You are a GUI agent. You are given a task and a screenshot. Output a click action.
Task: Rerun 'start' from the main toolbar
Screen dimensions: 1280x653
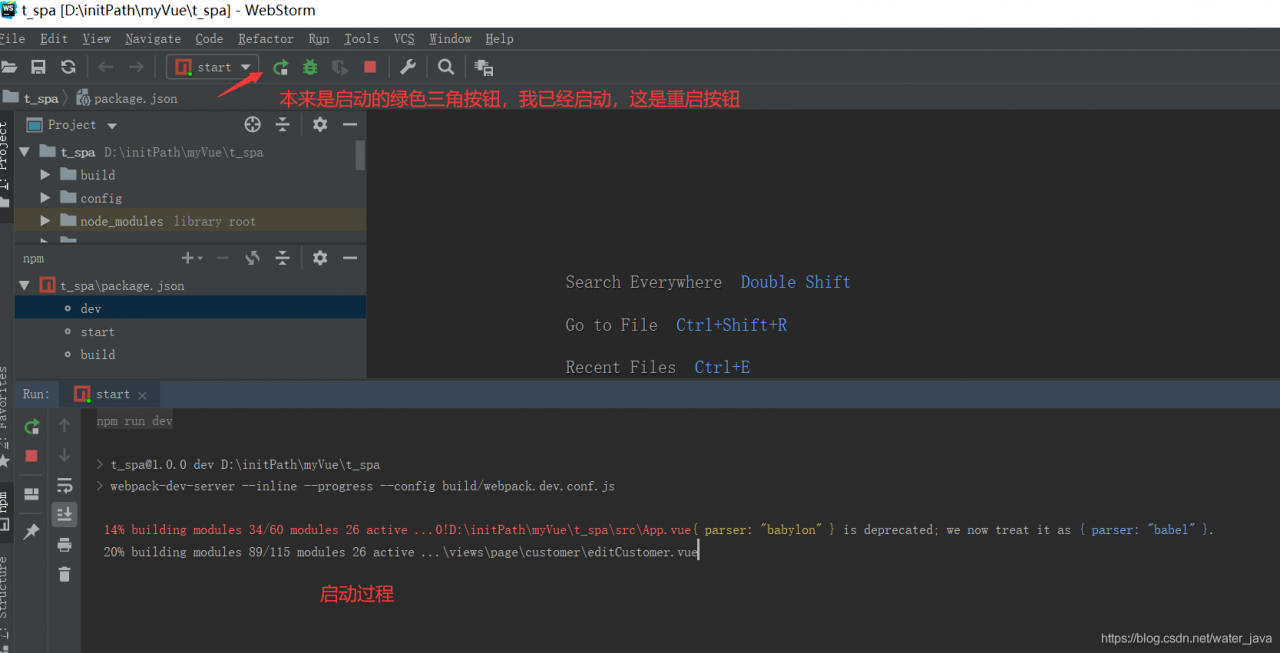point(281,67)
